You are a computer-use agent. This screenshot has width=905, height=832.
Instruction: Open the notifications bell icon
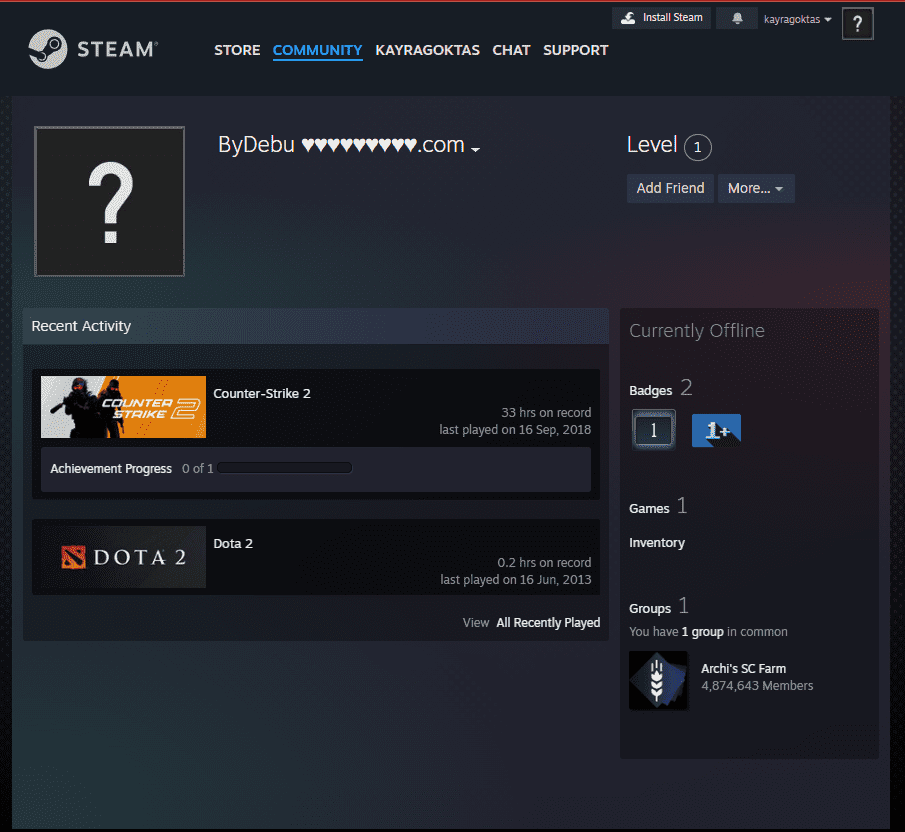pyautogui.click(x=737, y=19)
